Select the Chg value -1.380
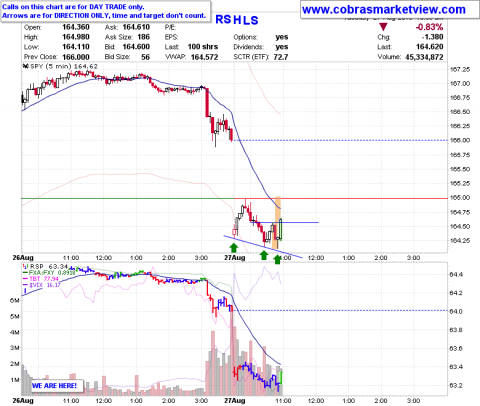The height and width of the screenshot is (406, 480). [x=433, y=37]
